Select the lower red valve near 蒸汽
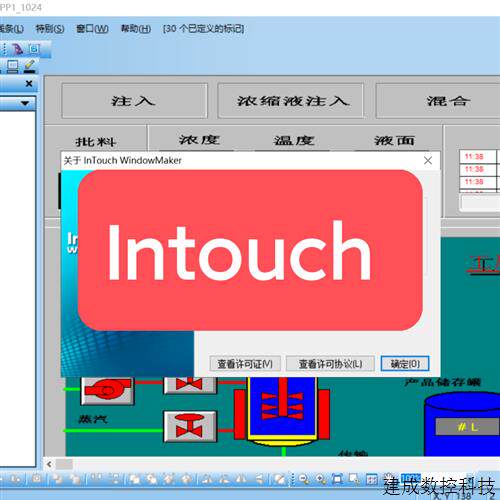Image resolution: width=500 pixels, height=500 pixels. [190, 426]
